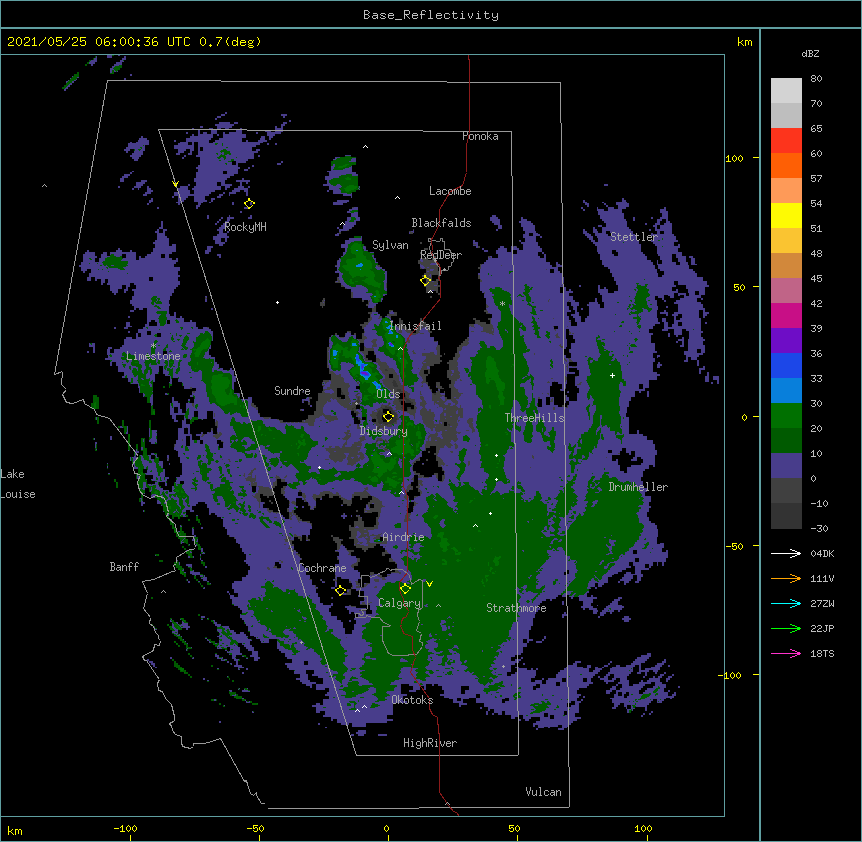862x842 pixels.
Task: Click the Blackfalds label
Action: 441,223
